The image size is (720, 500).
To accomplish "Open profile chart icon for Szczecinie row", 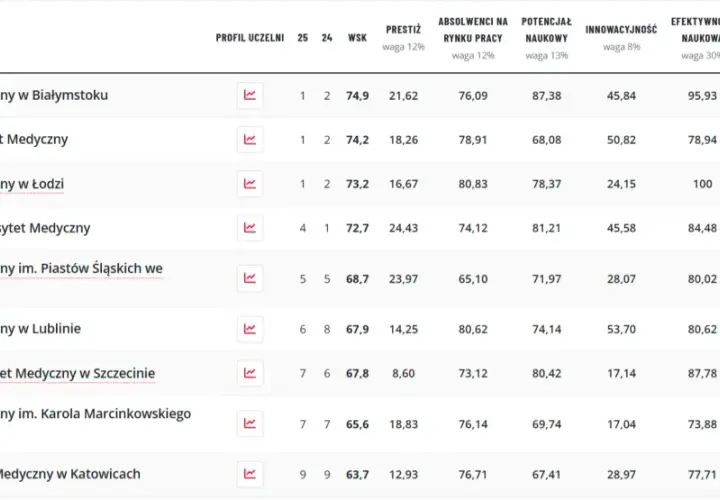I will [x=250, y=373].
